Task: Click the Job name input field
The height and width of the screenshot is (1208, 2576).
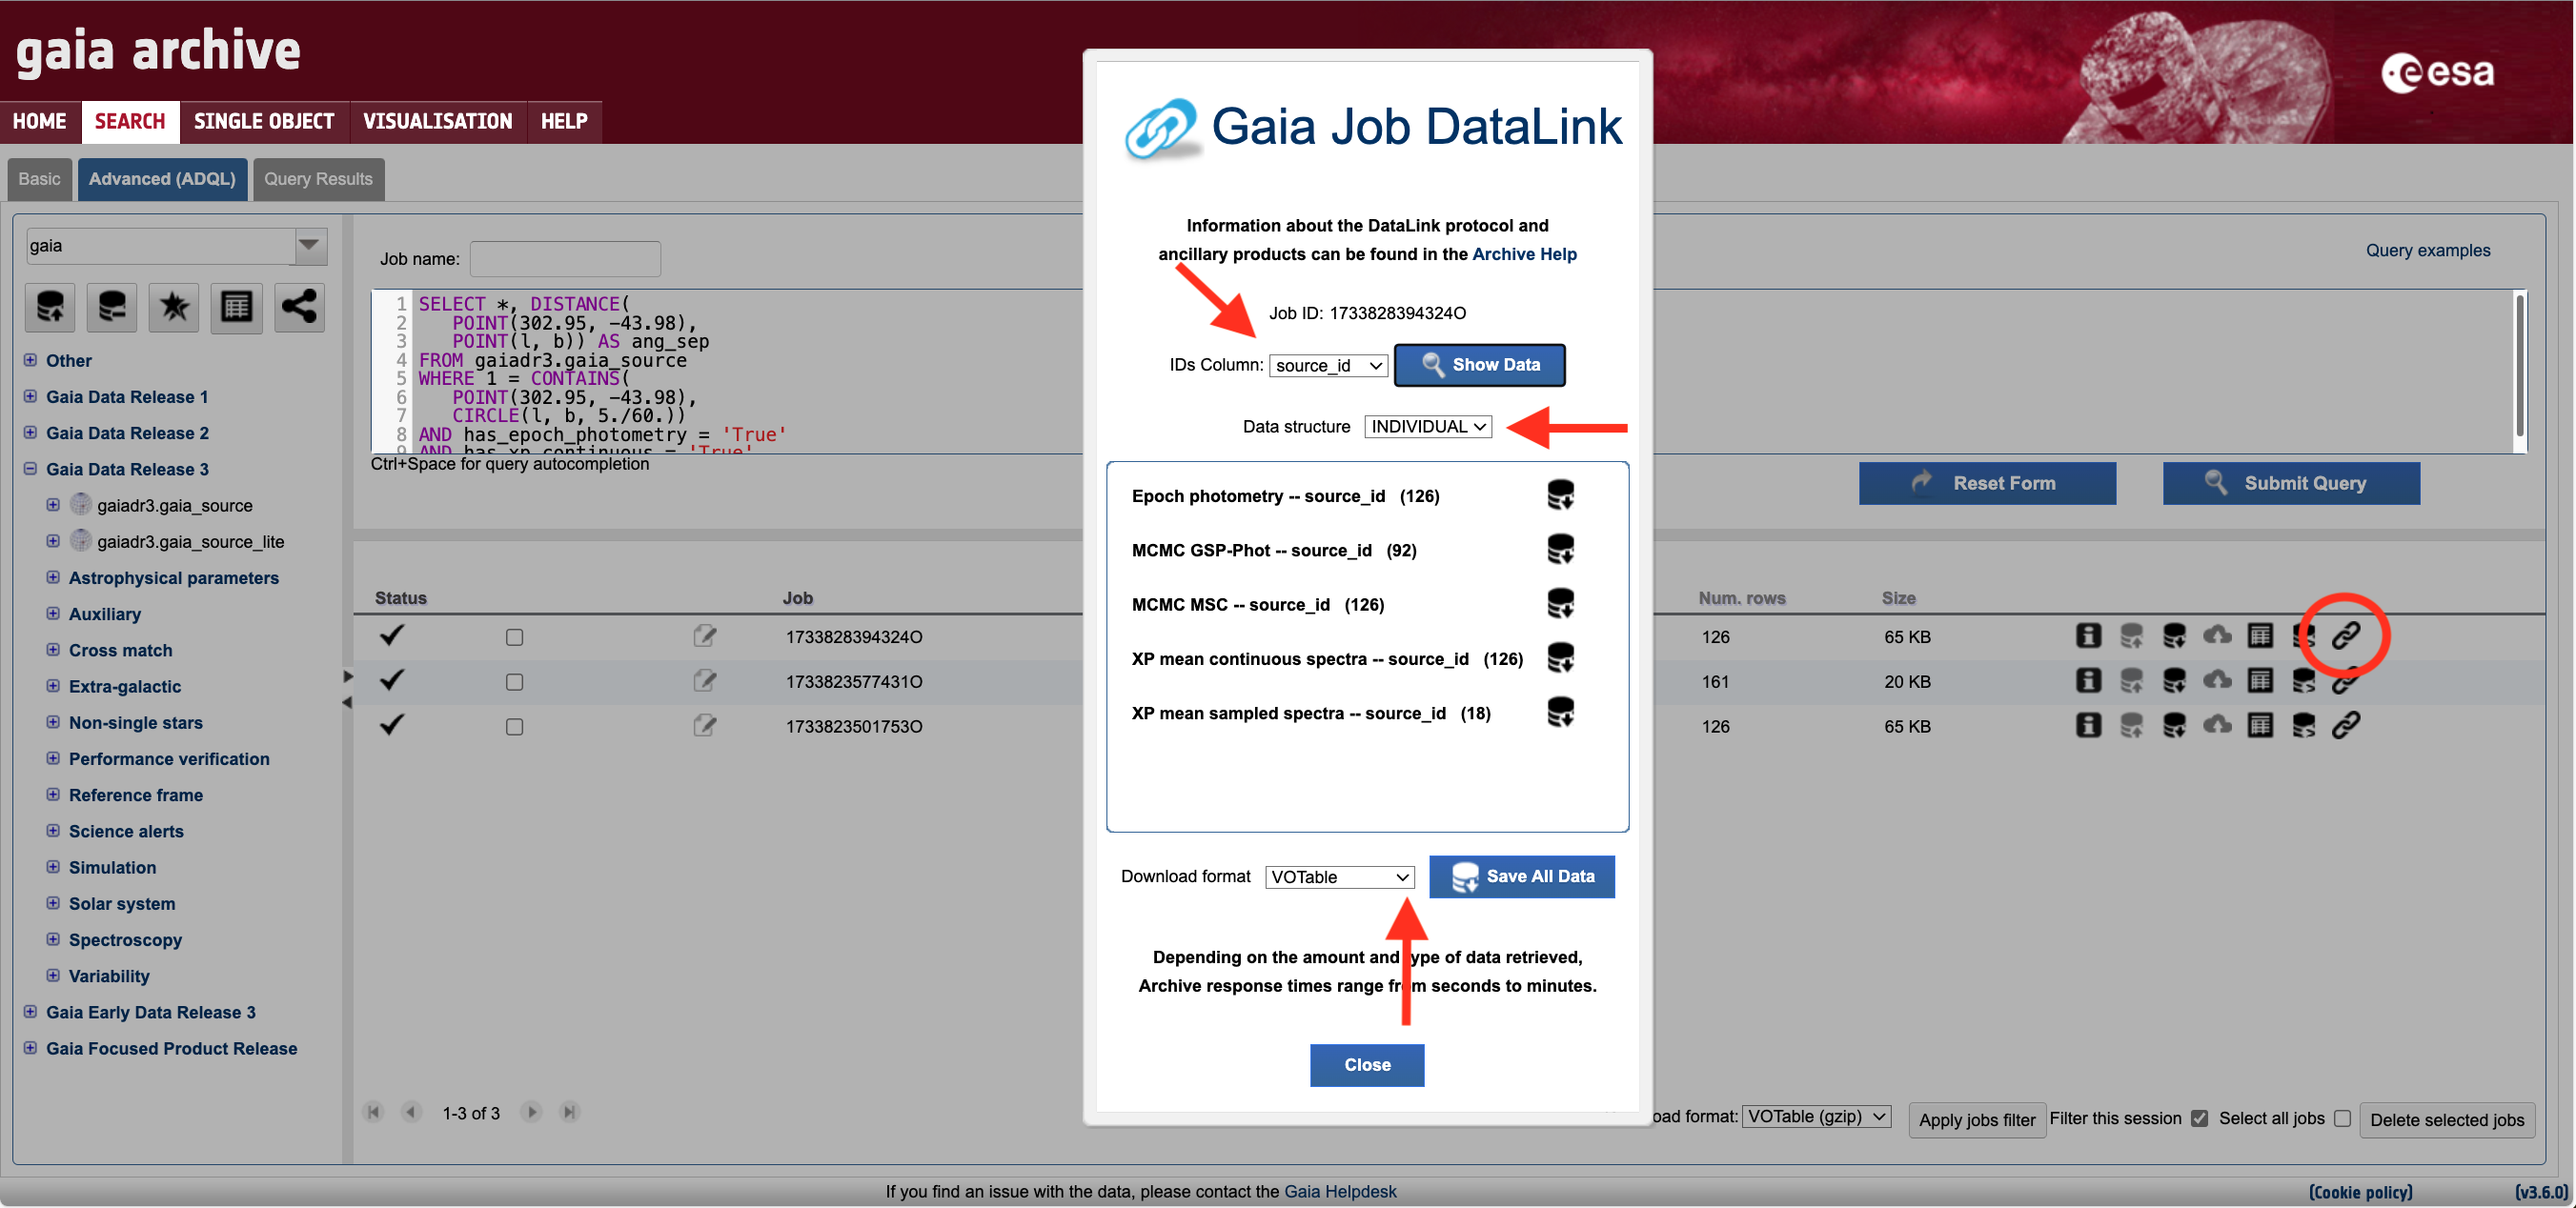Action: point(565,258)
